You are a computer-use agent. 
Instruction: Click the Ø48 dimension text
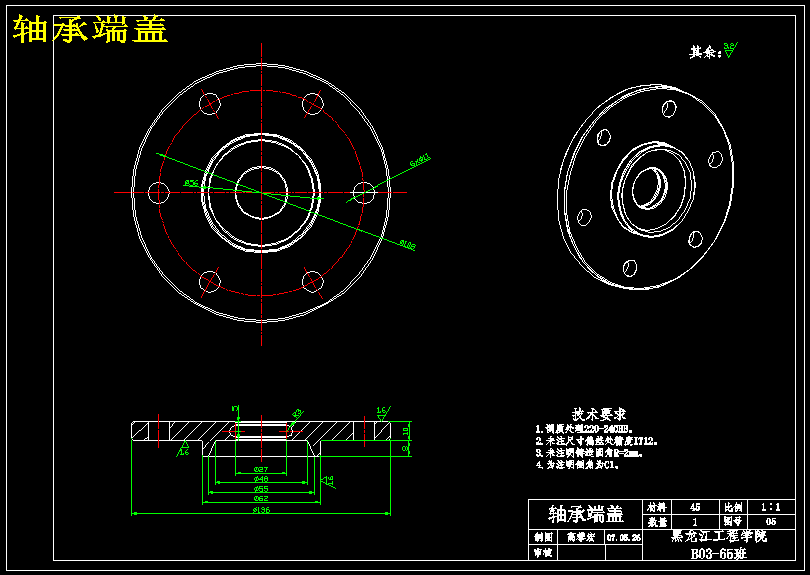tap(261, 479)
